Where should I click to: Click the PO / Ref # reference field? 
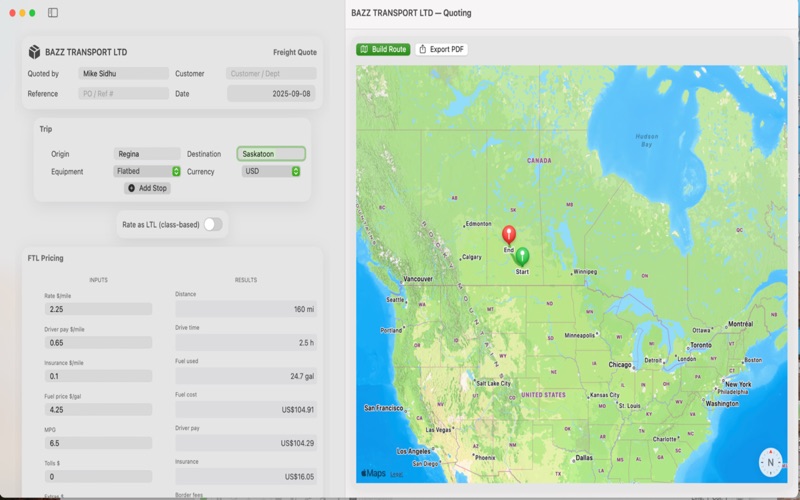(x=123, y=93)
